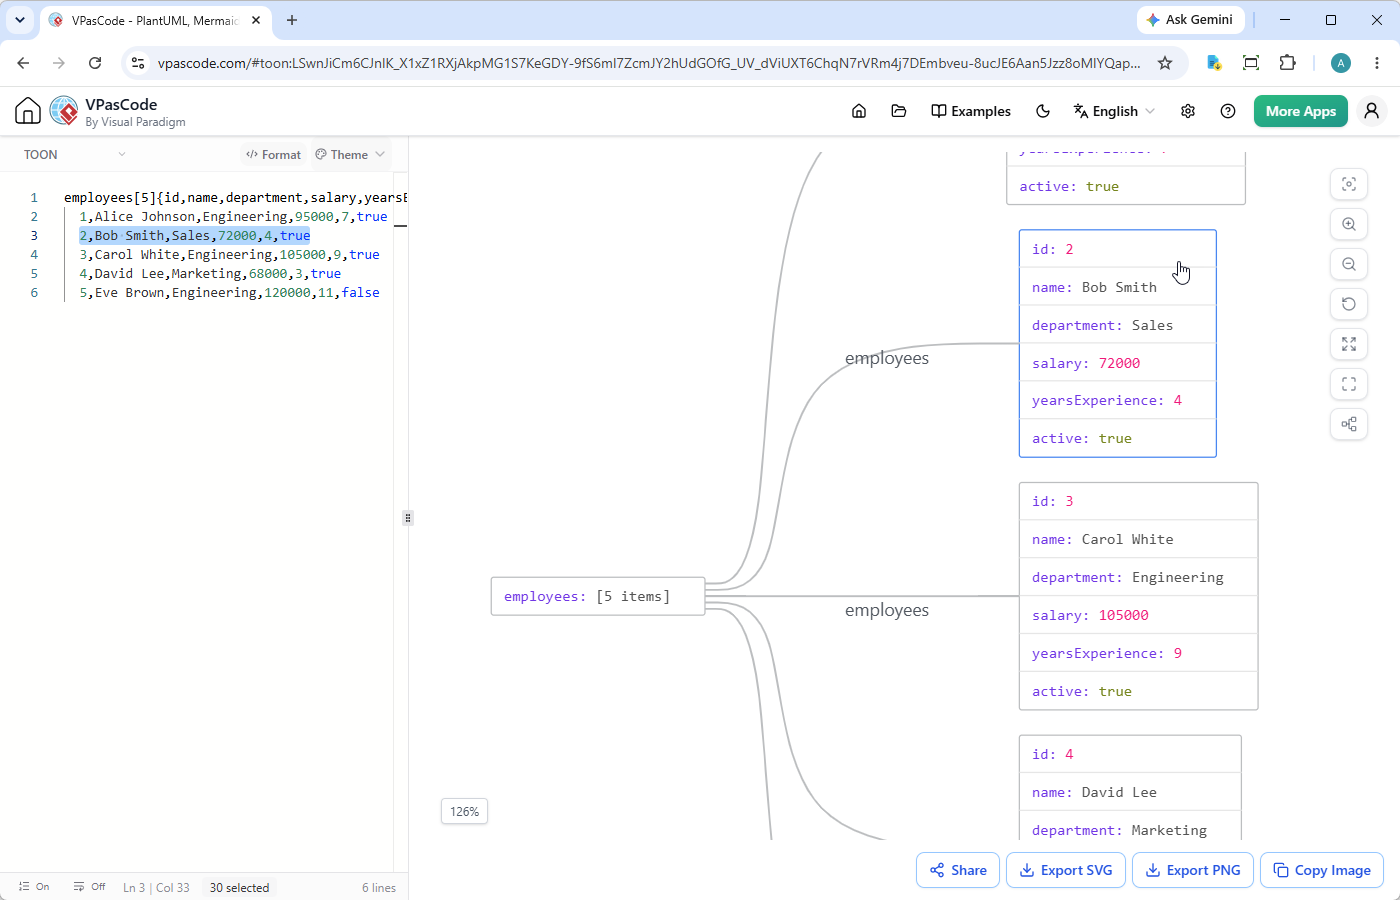1400x900 pixels.
Task: Click department: Sales row
Action: click(1117, 325)
